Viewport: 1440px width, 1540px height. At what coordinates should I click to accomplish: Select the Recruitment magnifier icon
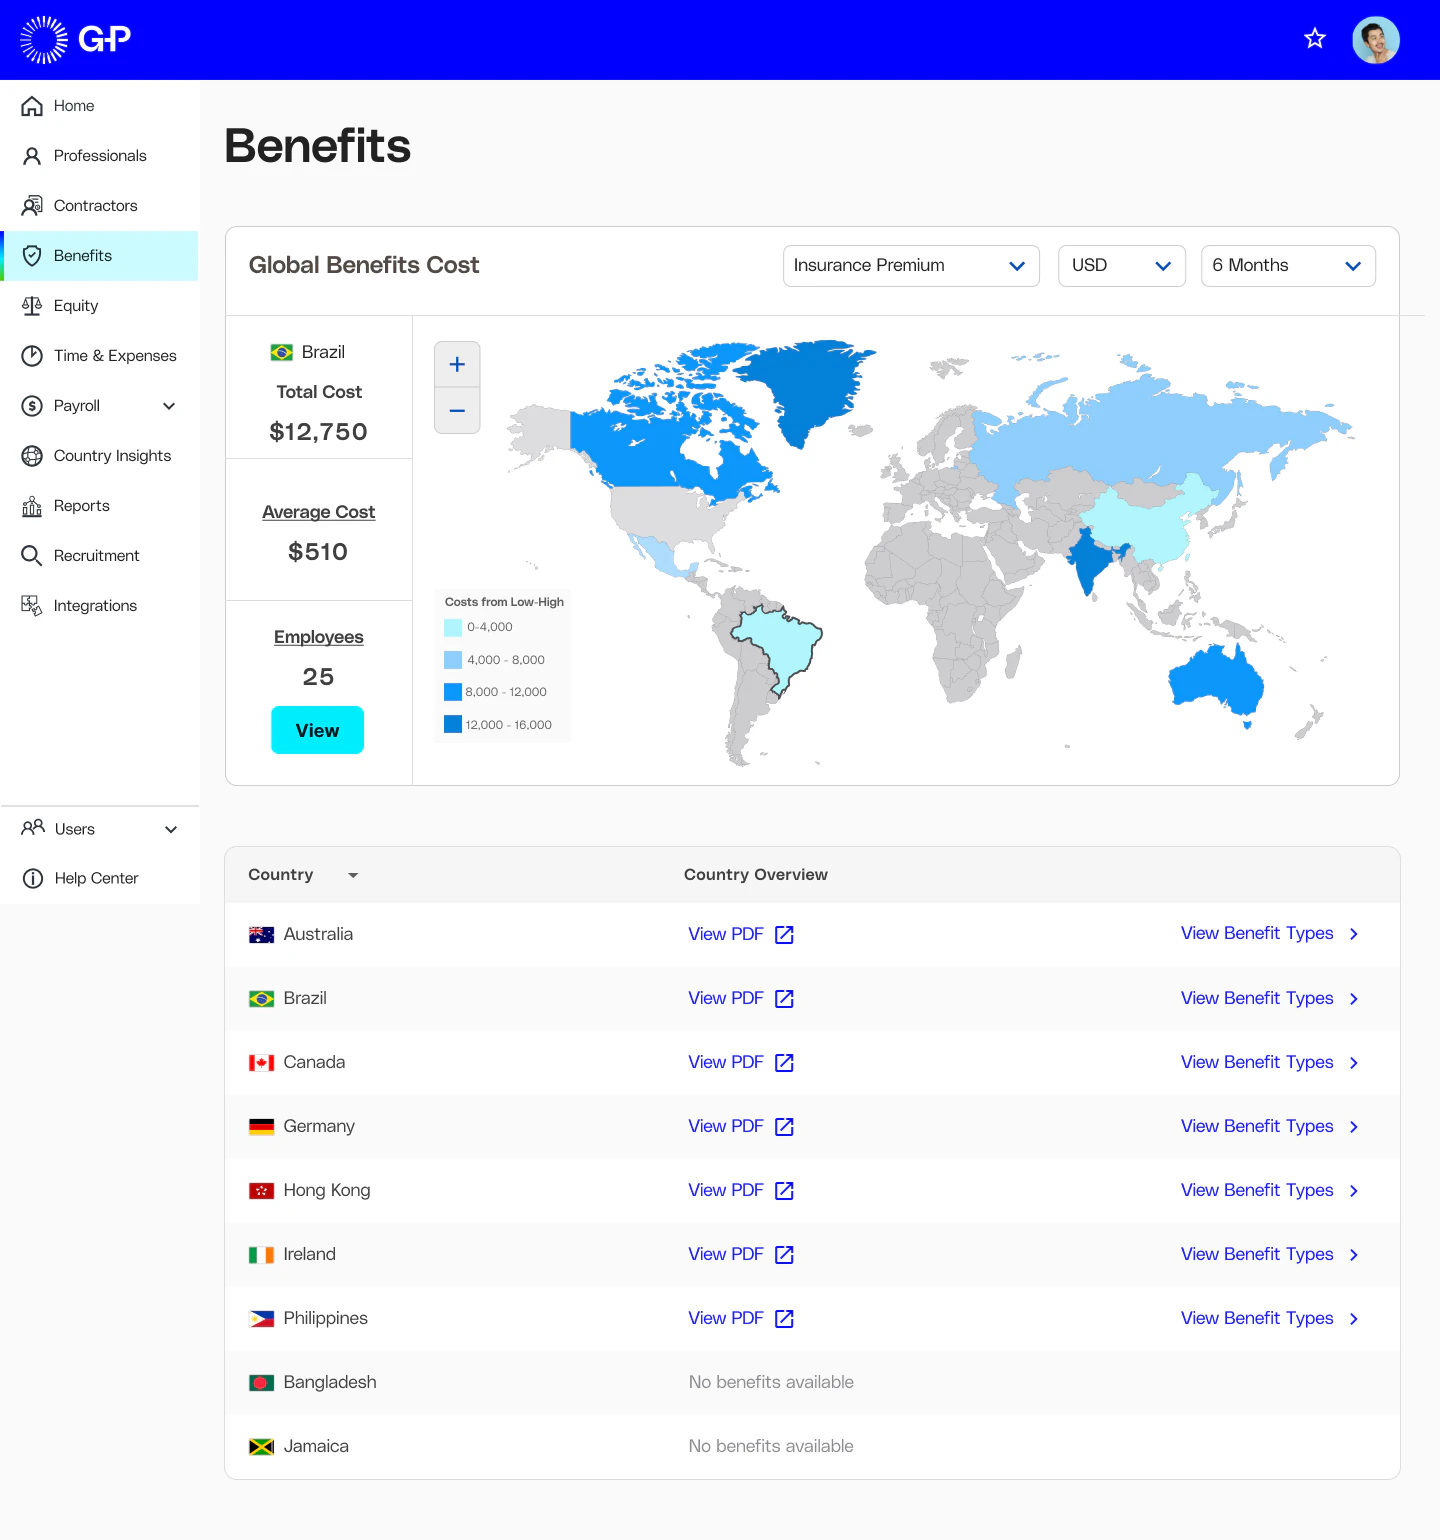pyautogui.click(x=31, y=555)
